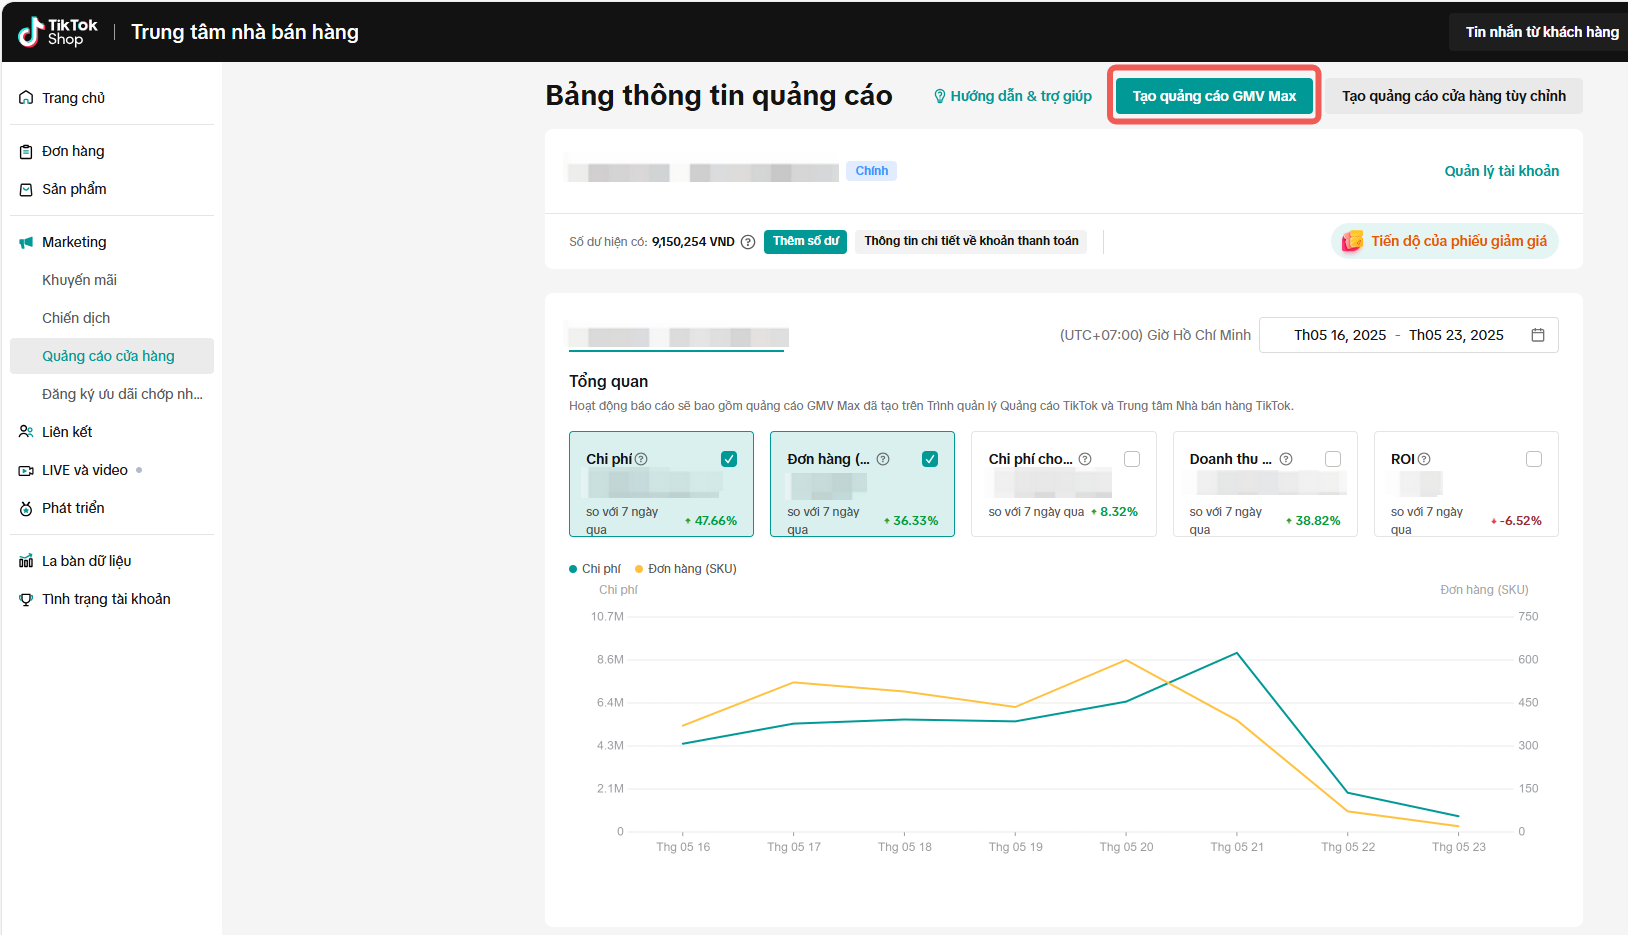Viewport: 1628px width, 935px height.
Task: Go to La bàn dữ liệu menu
Action: click(86, 561)
